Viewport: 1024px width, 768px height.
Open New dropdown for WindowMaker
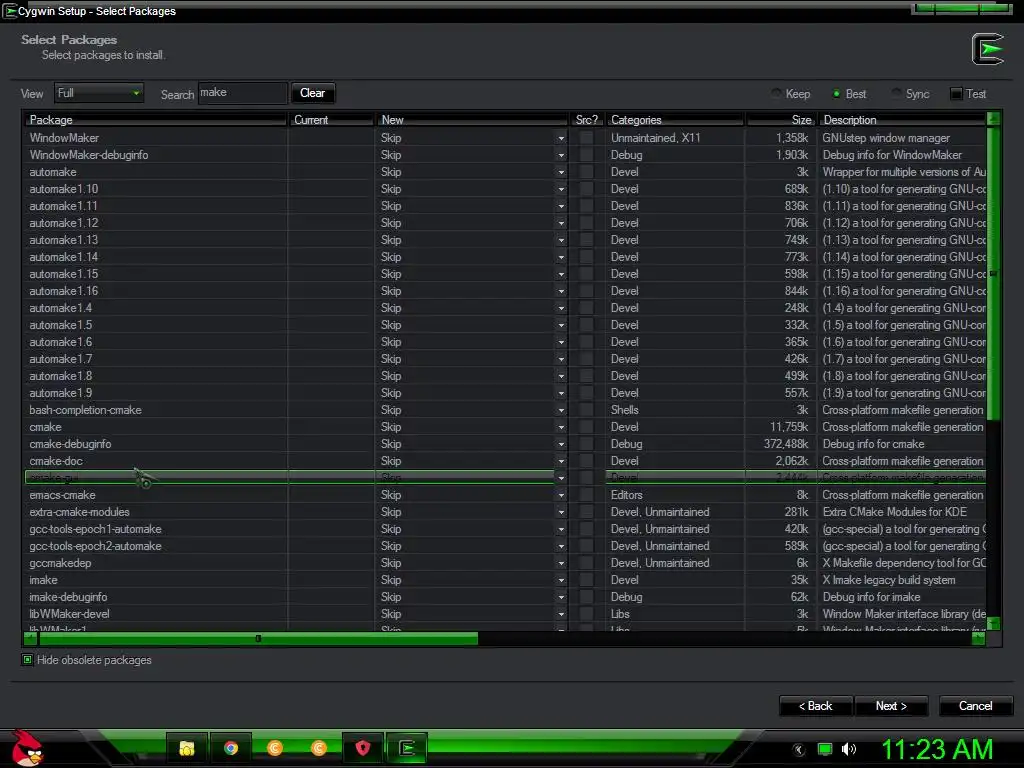(x=561, y=138)
